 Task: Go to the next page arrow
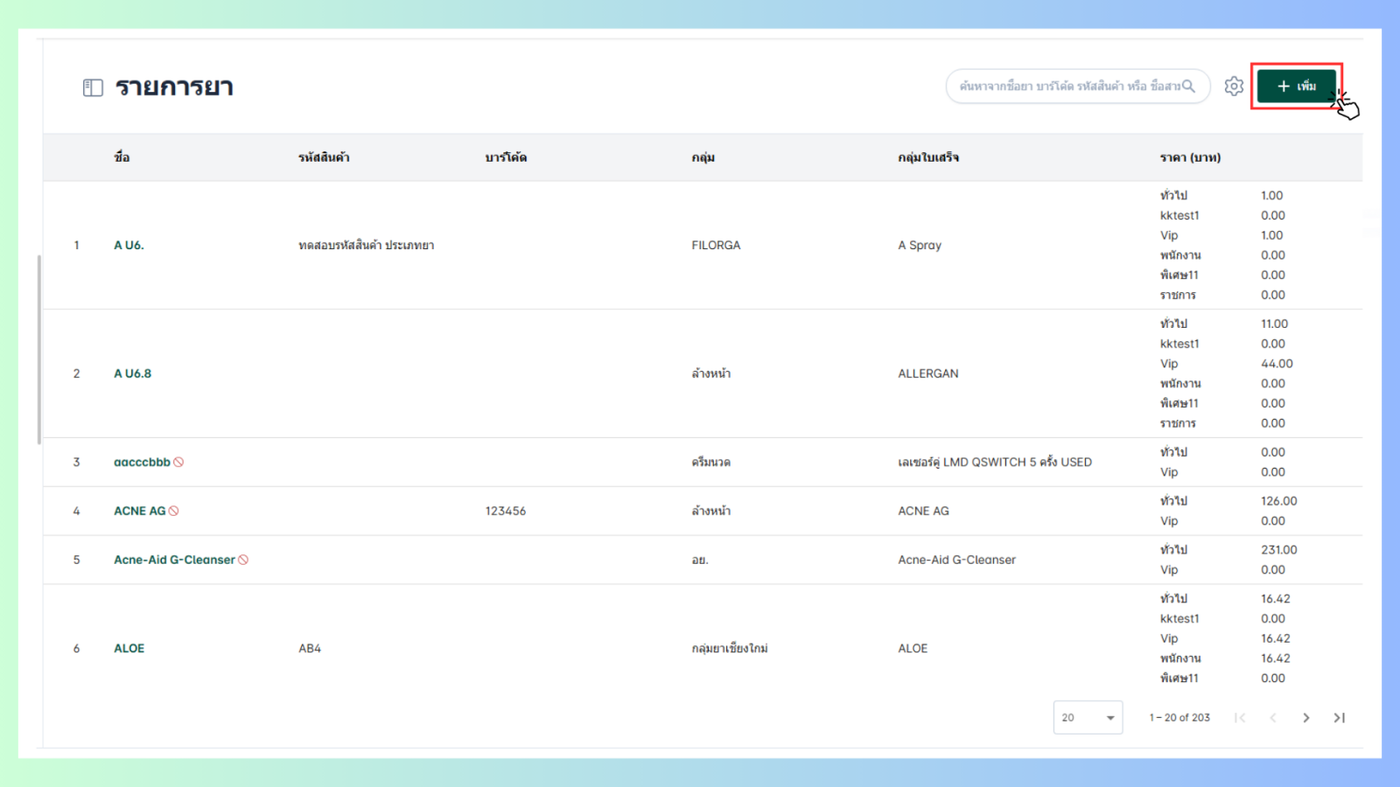pos(1306,718)
